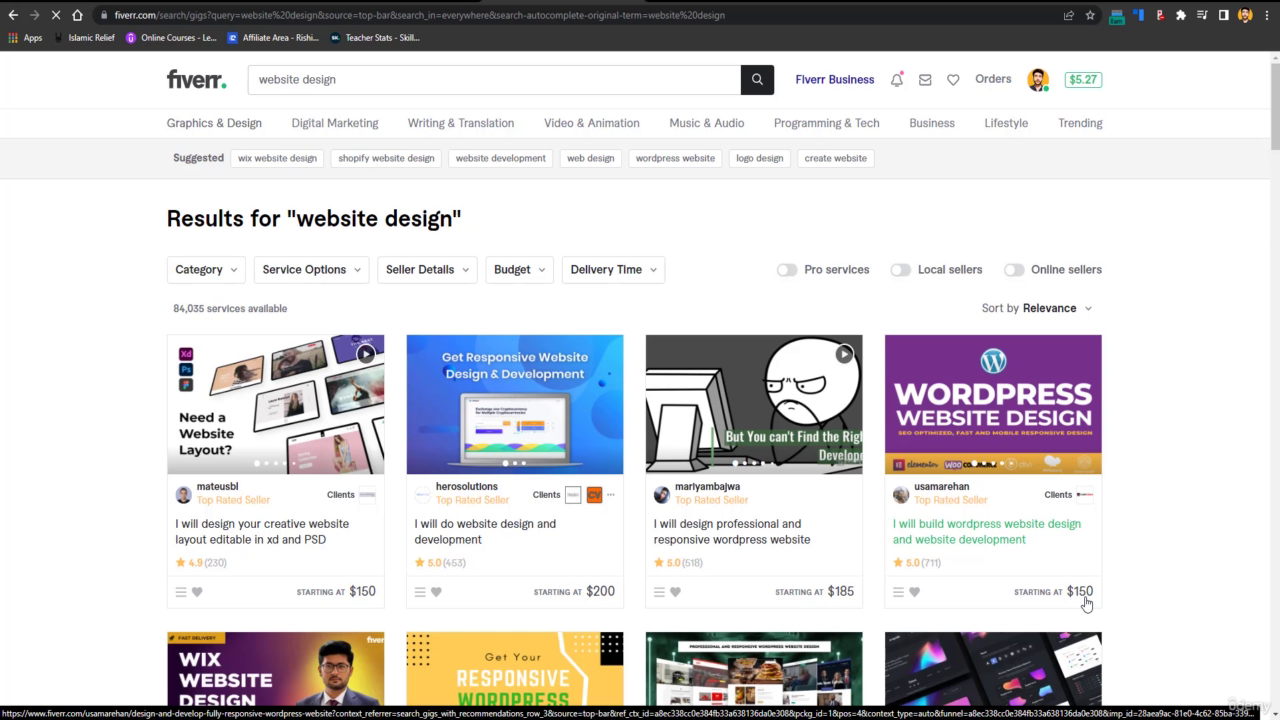1280x720 pixels.
Task: Favorite herosolutions' gig with the heart icon
Action: tap(436, 592)
